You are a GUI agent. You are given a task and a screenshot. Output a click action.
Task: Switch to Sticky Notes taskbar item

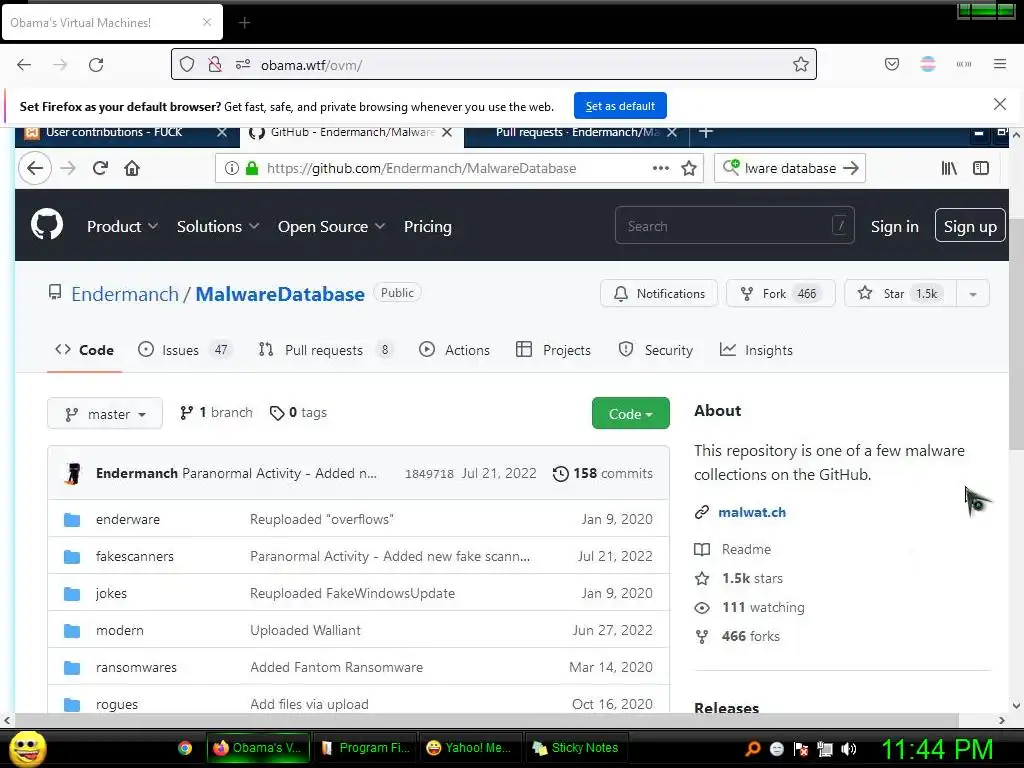point(575,748)
